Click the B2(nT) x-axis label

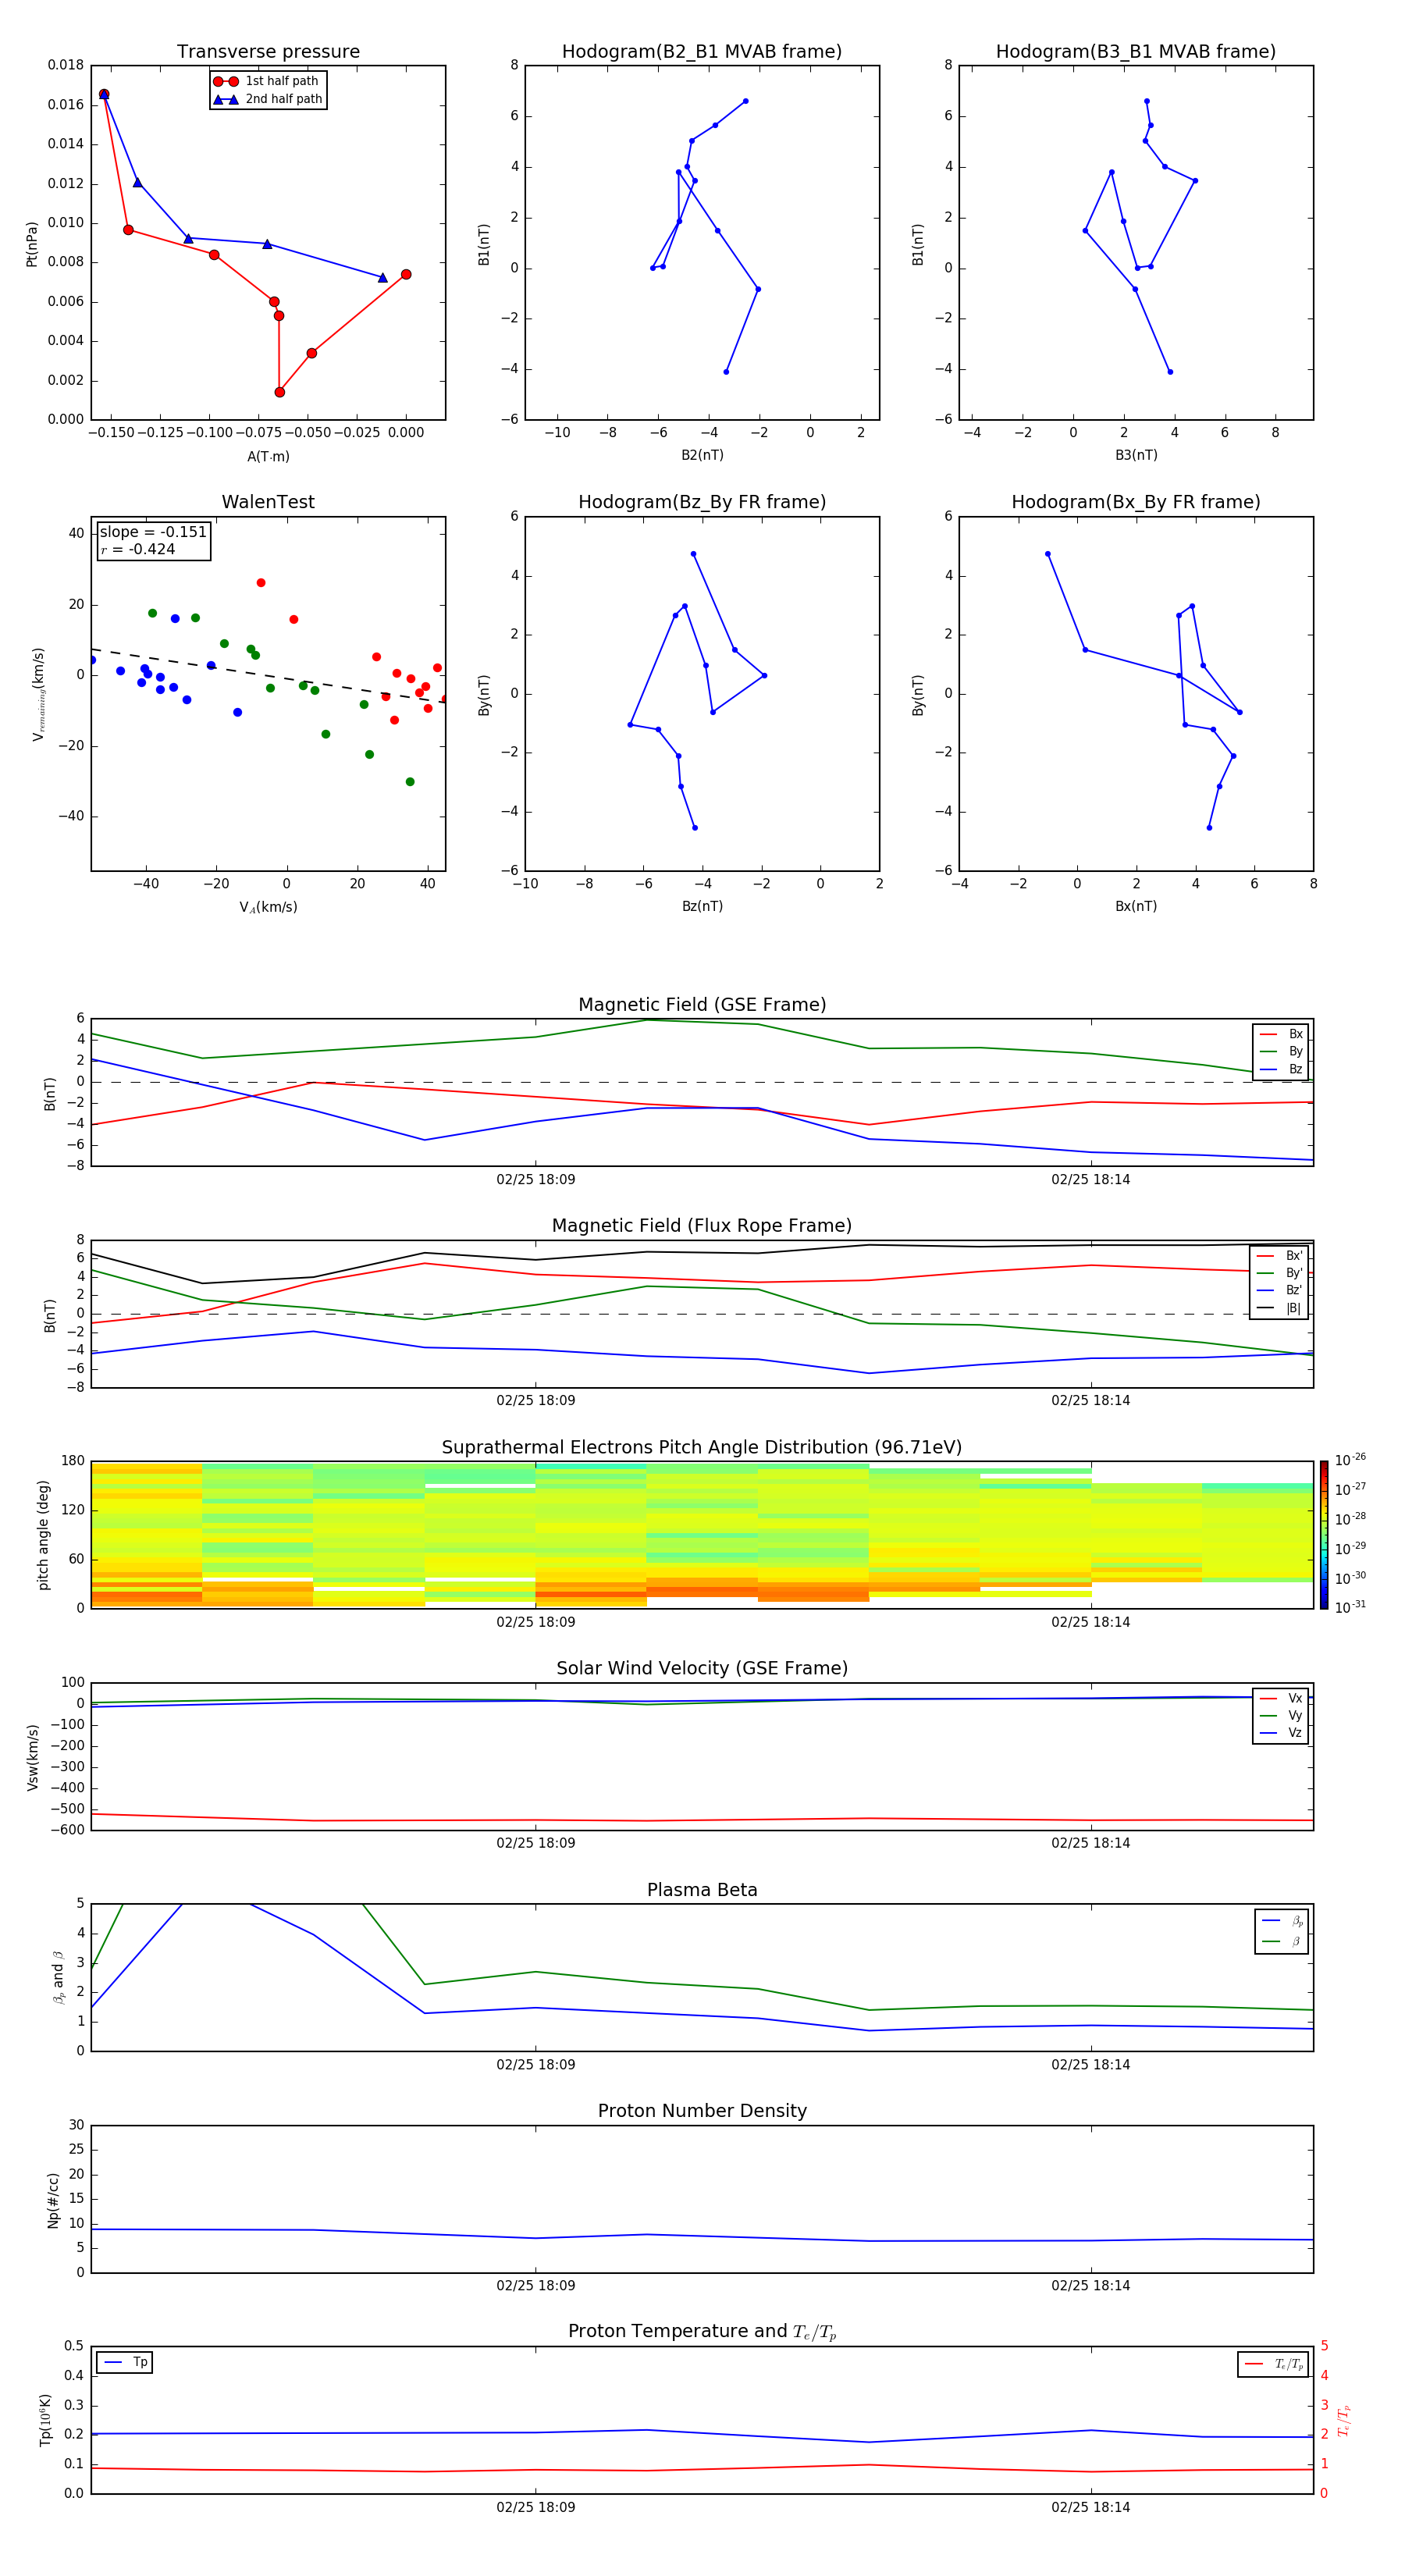[702, 455]
